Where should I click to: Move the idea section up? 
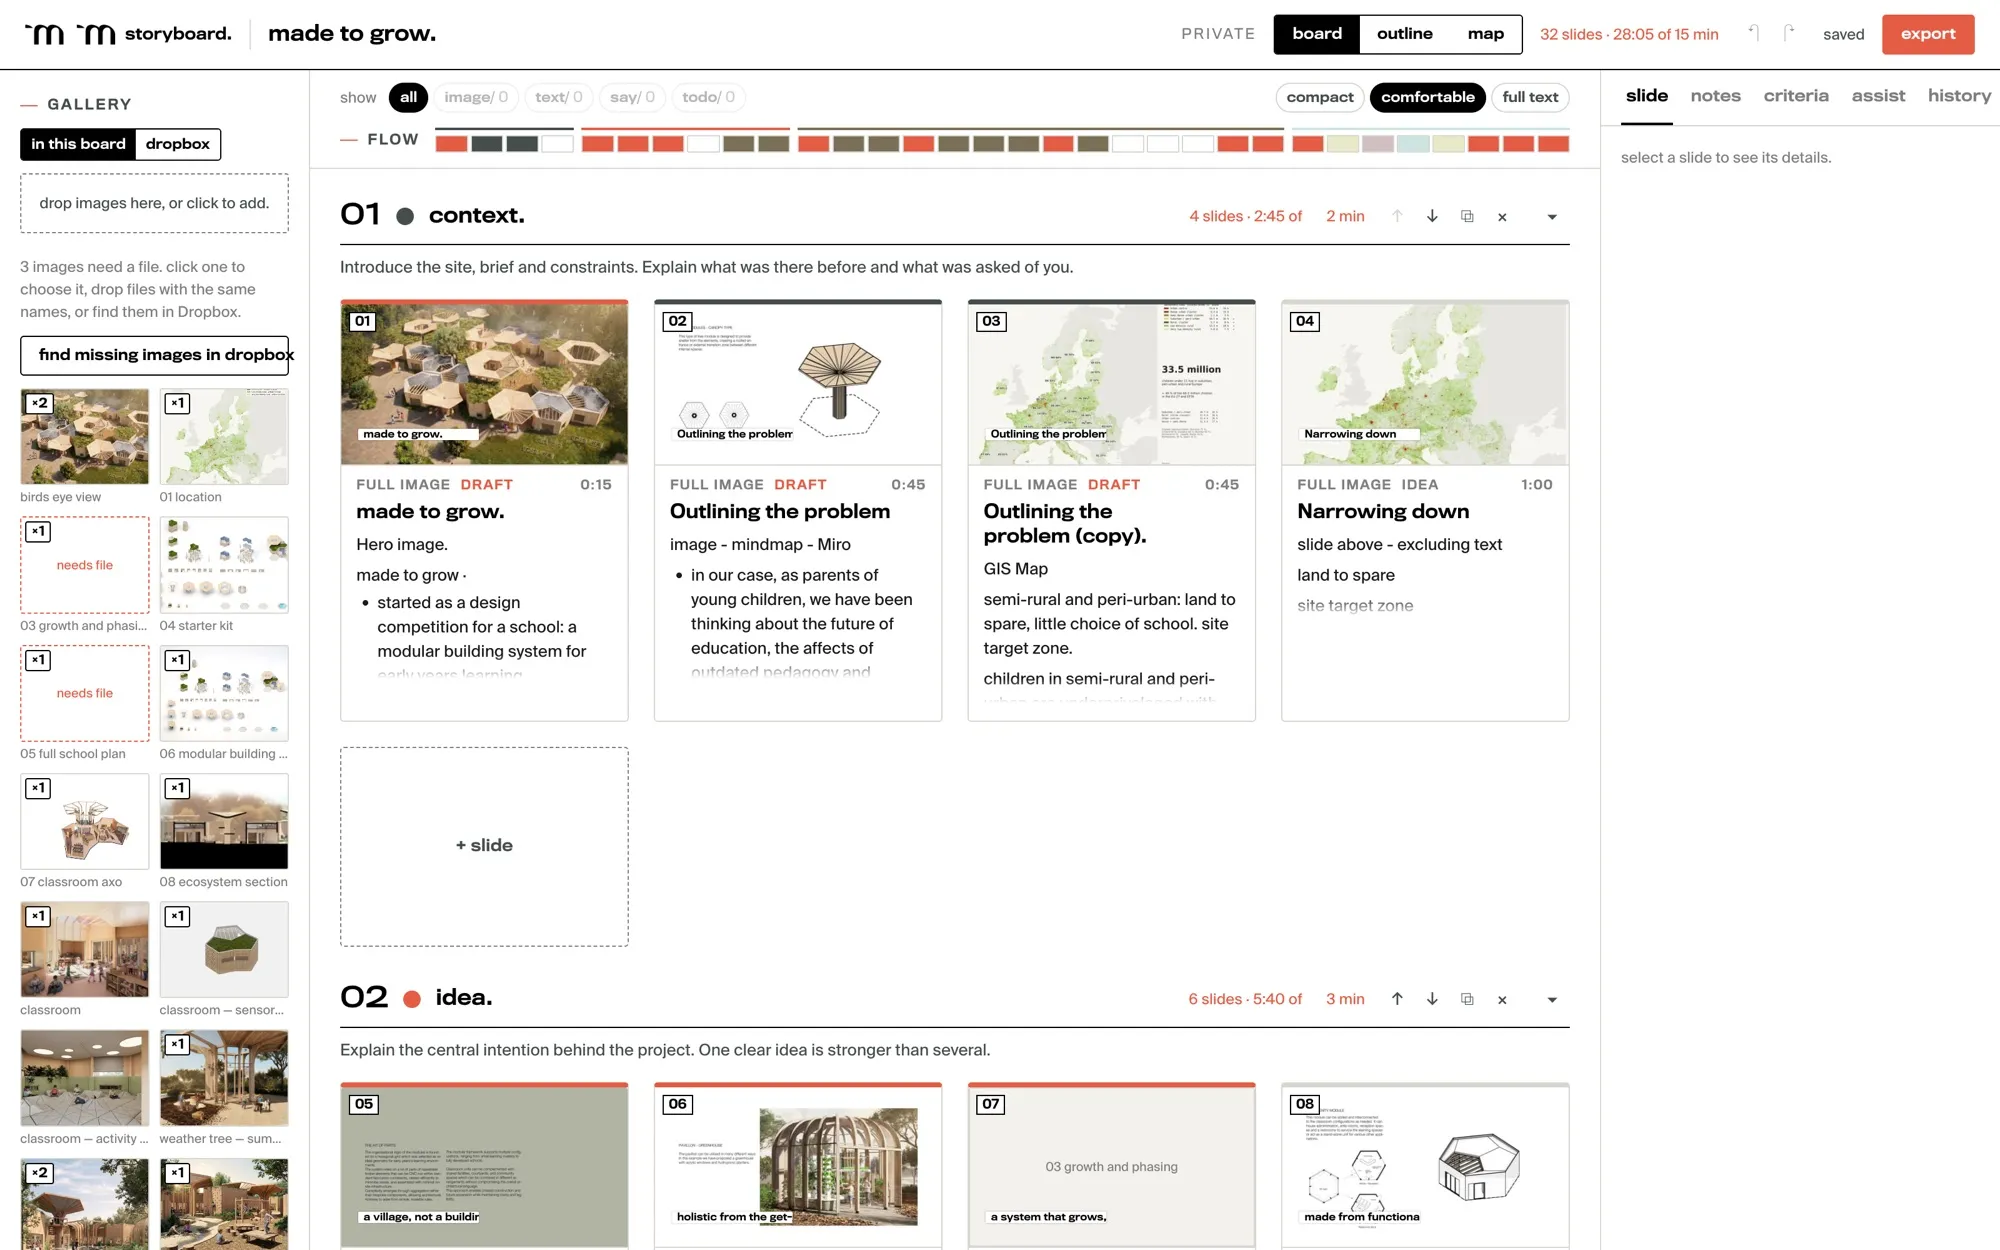tap(1397, 999)
